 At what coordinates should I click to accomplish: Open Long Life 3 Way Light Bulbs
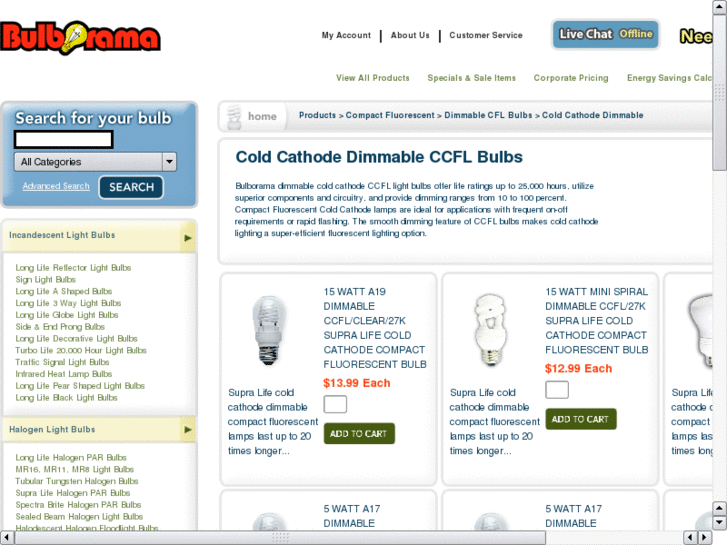coord(68,303)
